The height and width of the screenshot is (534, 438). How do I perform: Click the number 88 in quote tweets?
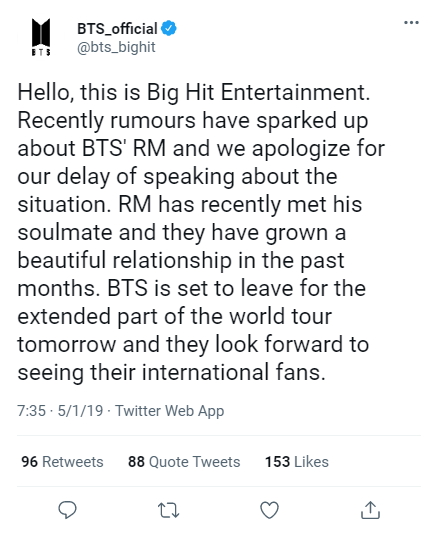click(x=136, y=462)
